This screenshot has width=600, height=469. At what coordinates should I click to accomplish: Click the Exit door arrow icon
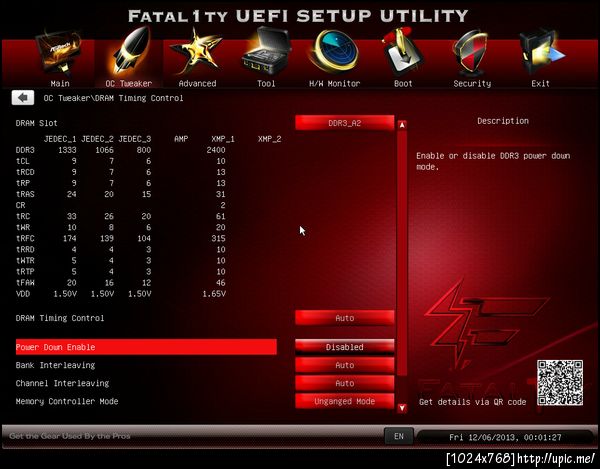pyautogui.click(x=541, y=52)
